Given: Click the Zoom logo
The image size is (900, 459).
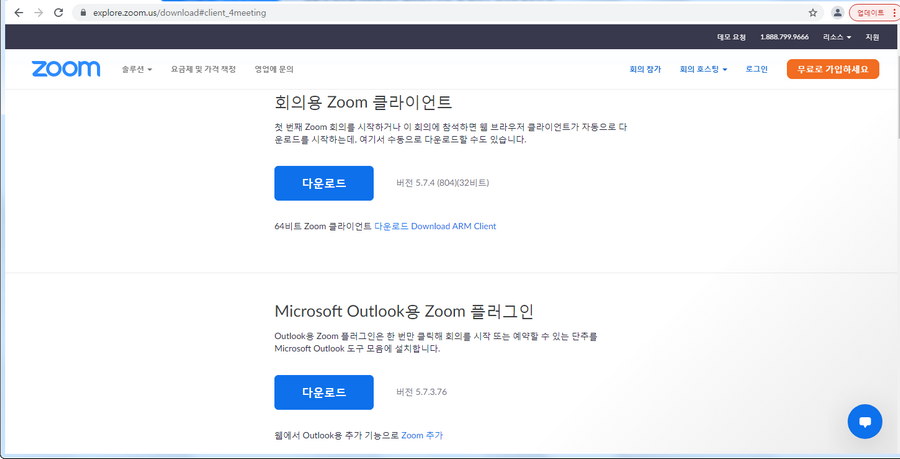Looking at the screenshot, I should coord(66,69).
